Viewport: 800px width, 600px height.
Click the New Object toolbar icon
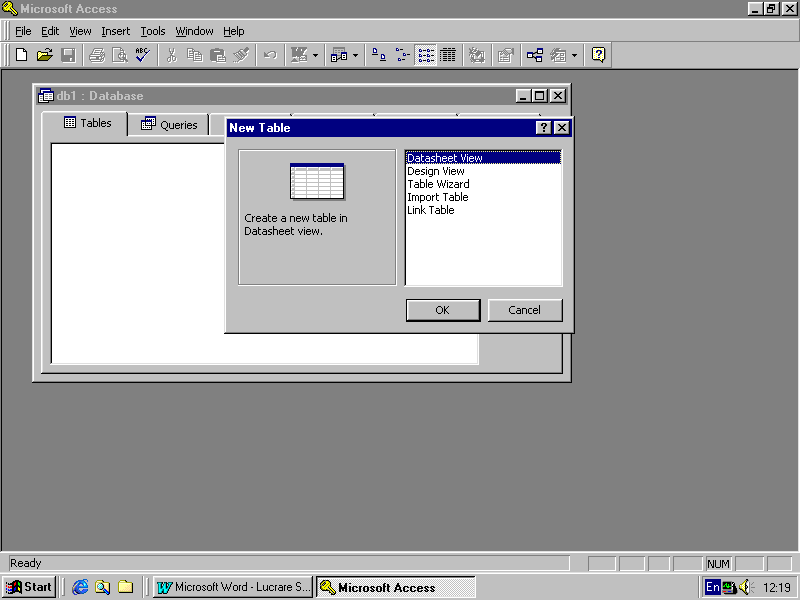tap(558, 55)
